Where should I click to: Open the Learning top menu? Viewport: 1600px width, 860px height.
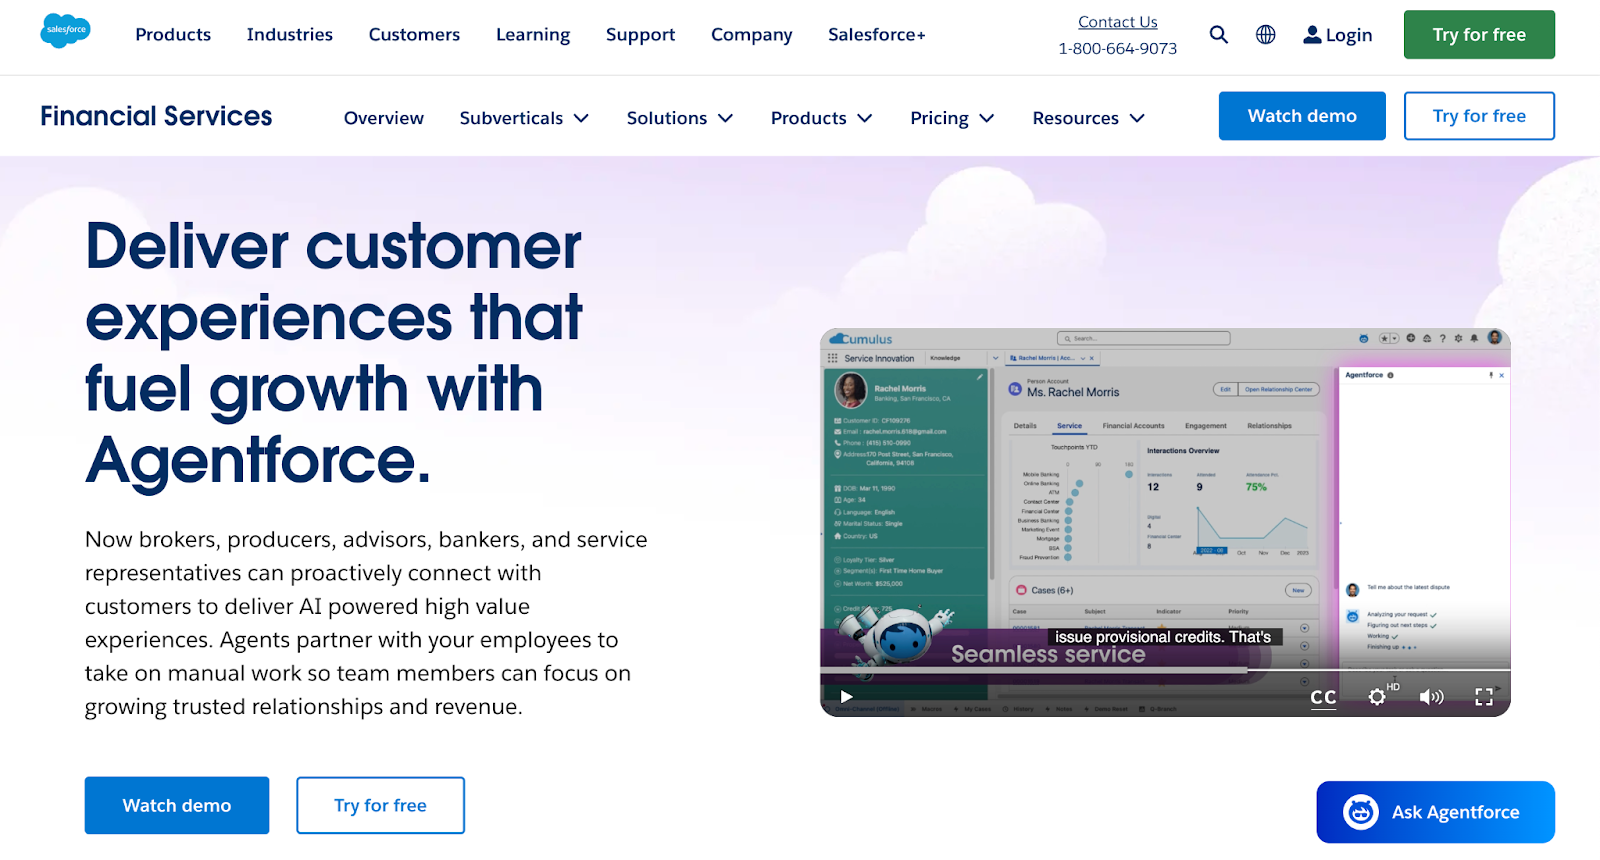pyautogui.click(x=533, y=34)
